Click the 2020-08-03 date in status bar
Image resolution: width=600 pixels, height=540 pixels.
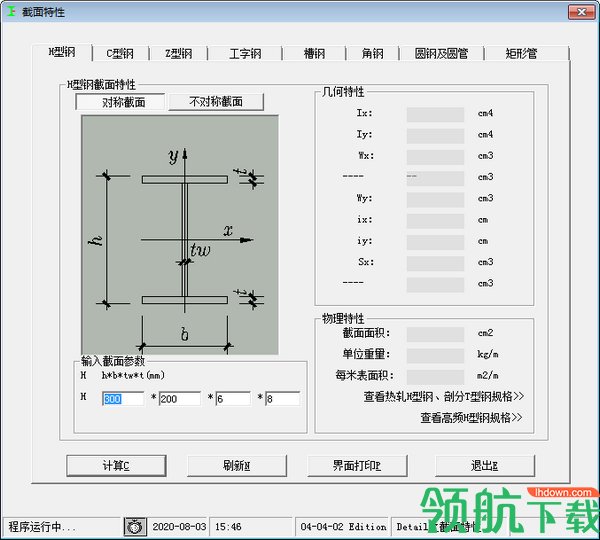pyautogui.click(x=179, y=527)
